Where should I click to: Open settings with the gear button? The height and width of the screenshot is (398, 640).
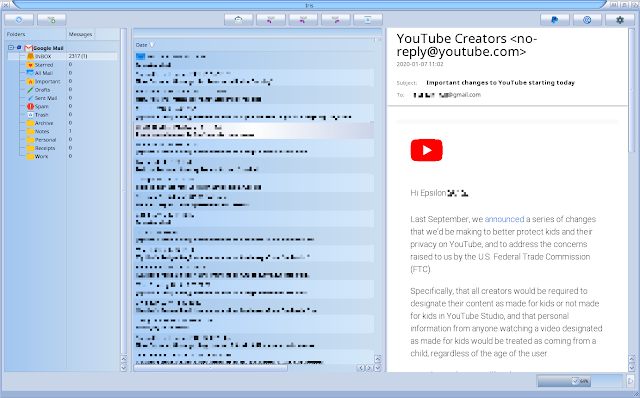(x=620, y=20)
